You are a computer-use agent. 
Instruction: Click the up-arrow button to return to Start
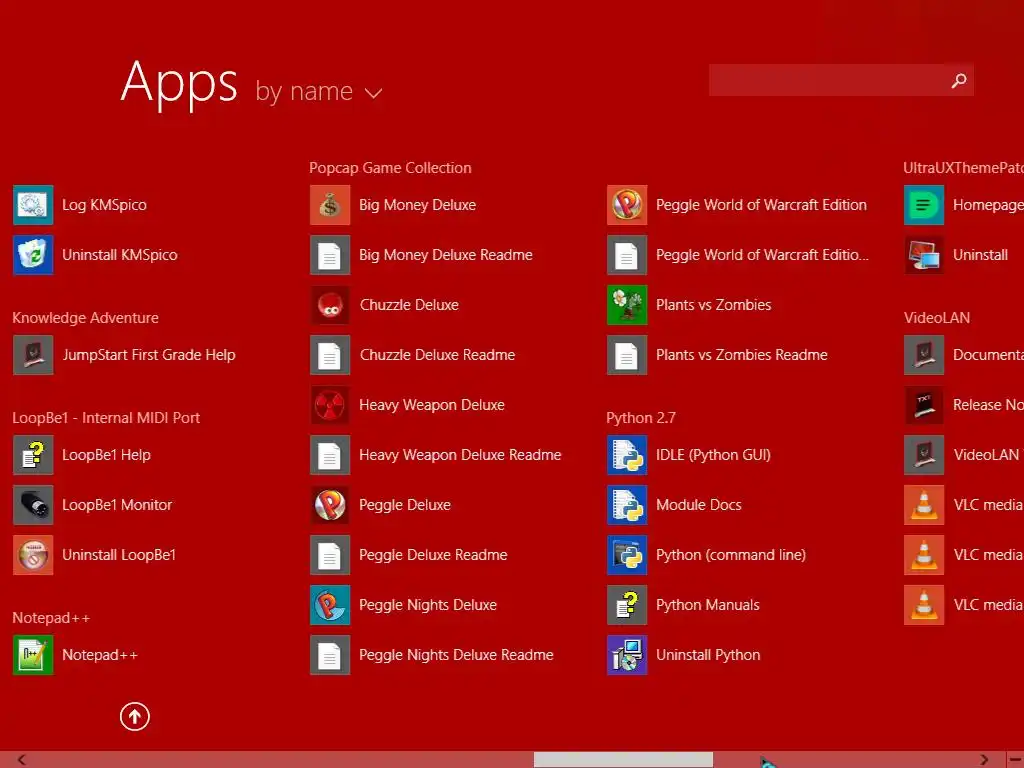[x=135, y=716]
